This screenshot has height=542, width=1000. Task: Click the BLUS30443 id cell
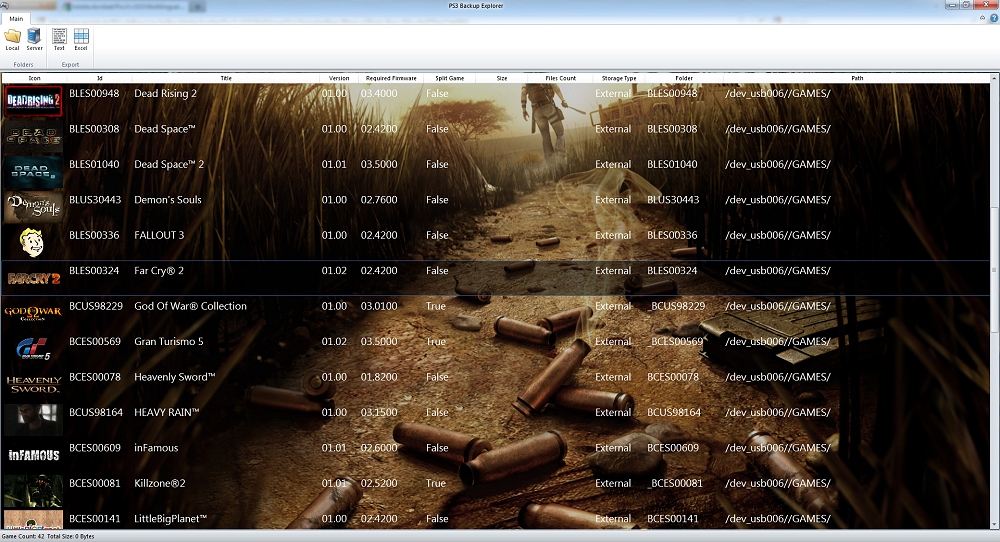coord(95,200)
